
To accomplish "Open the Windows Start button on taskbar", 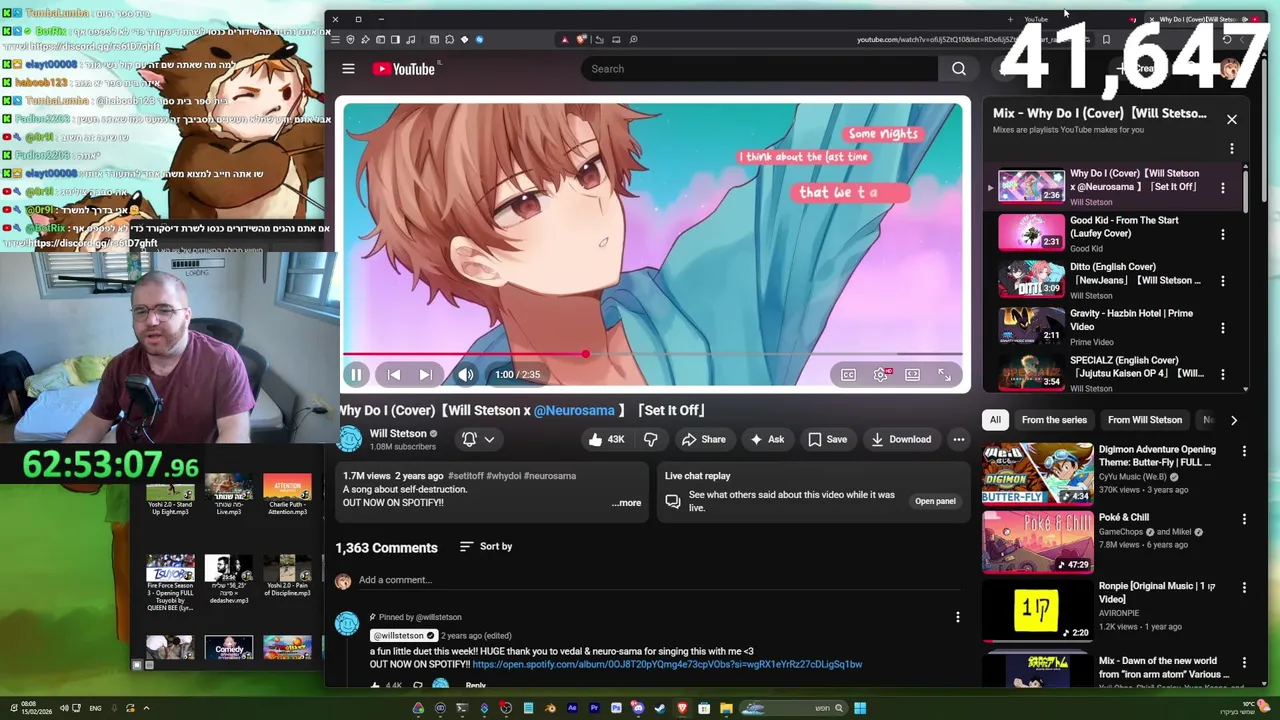I will click(x=860, y=708).
